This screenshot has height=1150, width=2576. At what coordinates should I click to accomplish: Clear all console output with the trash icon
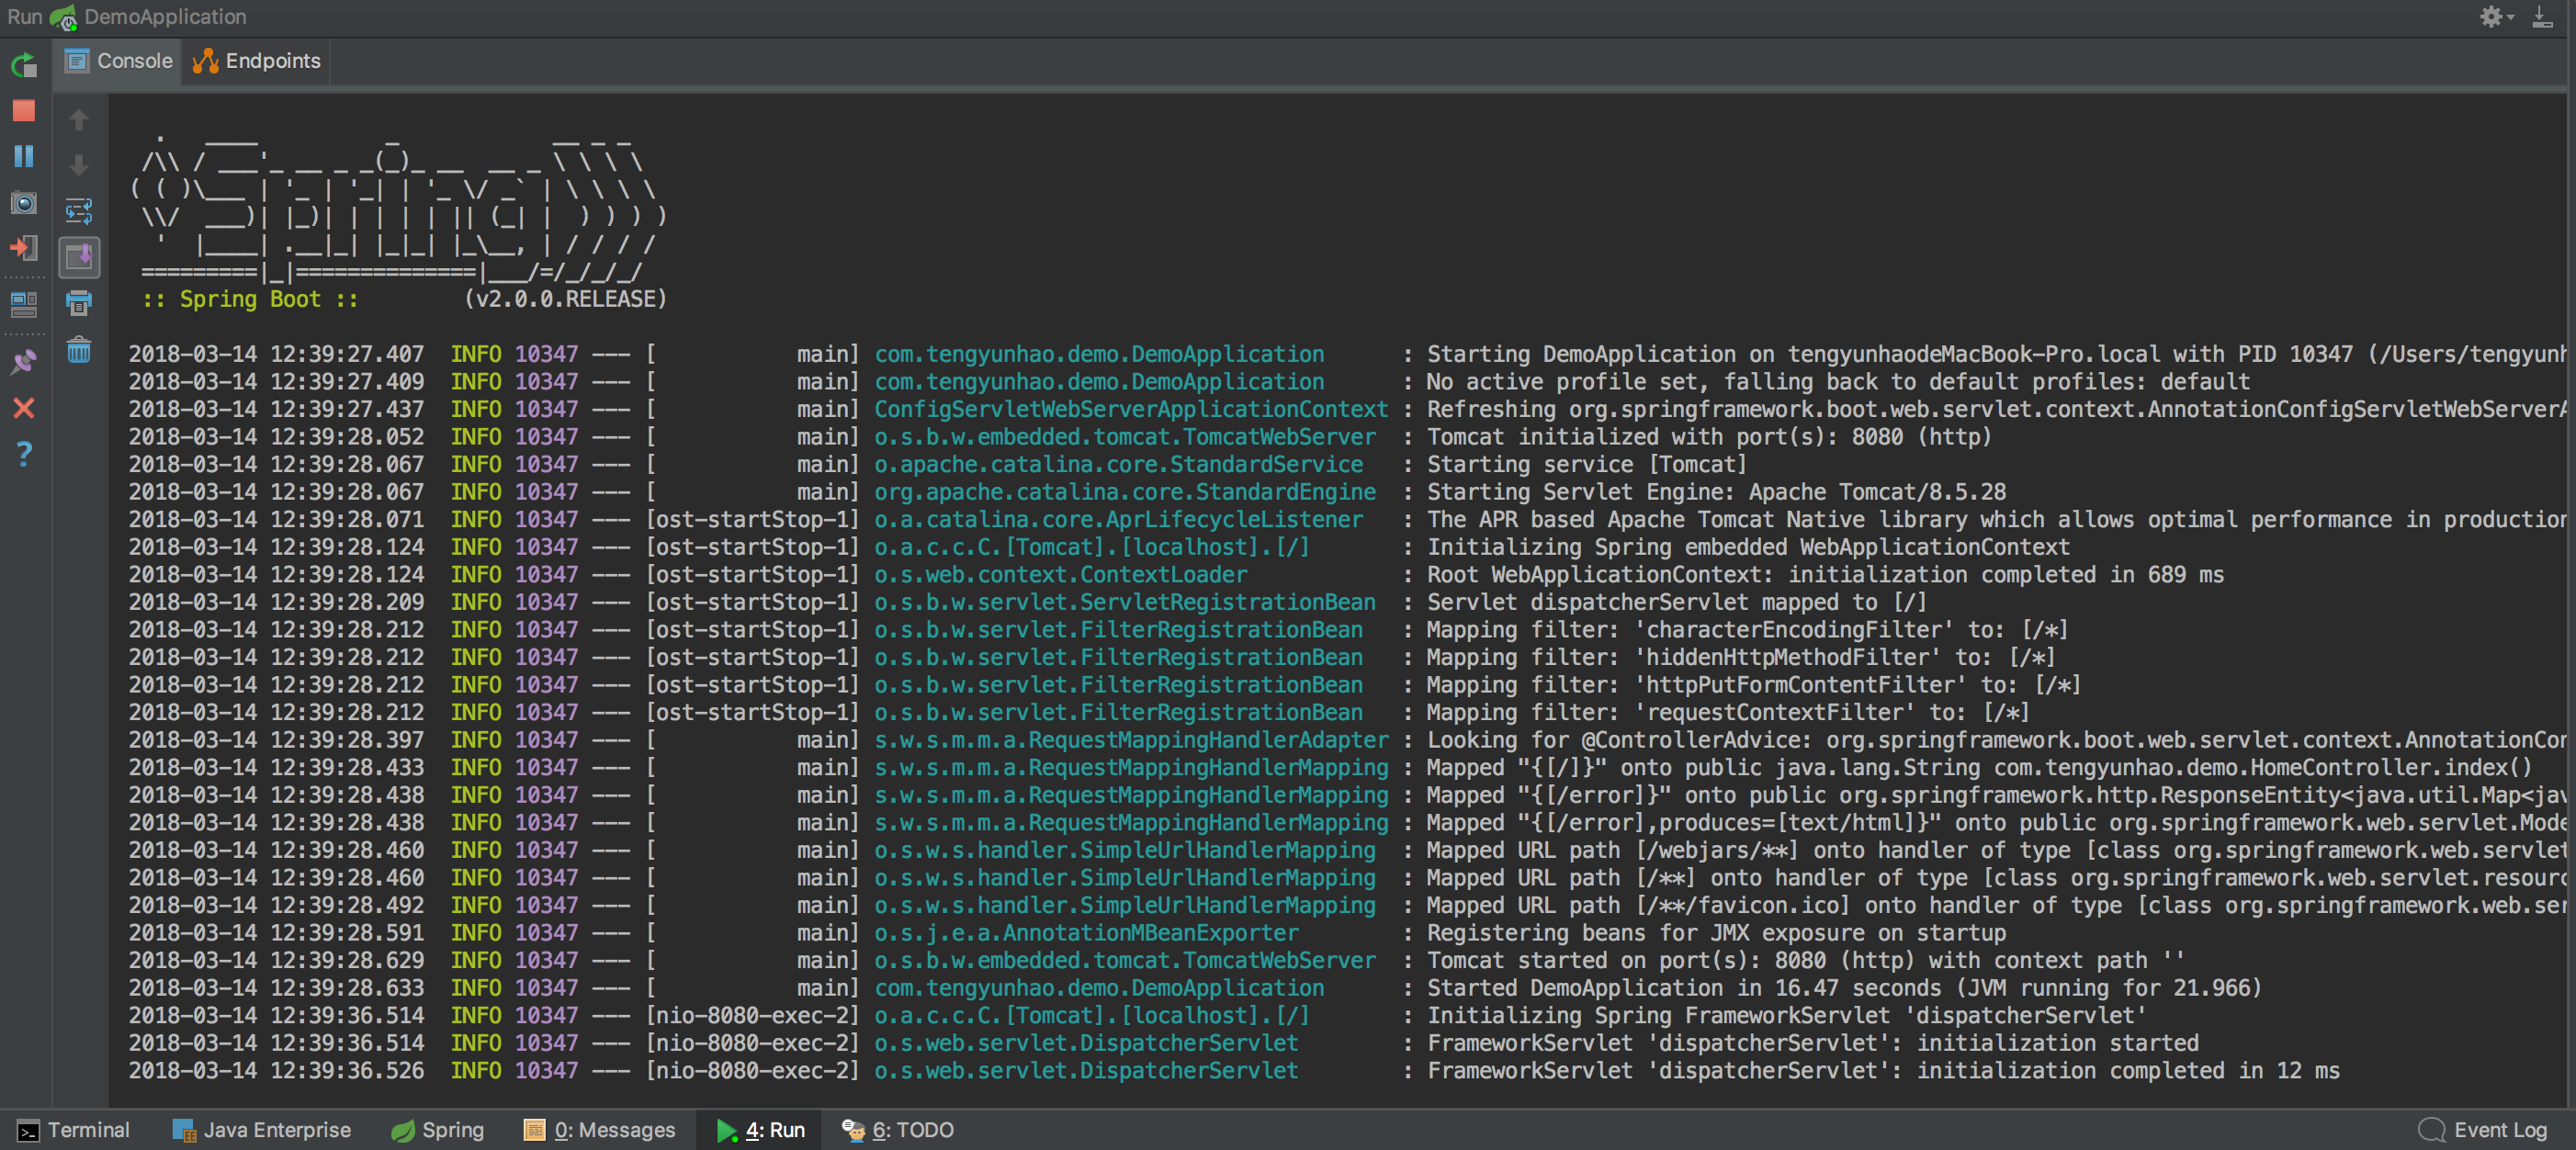tap(78, 350)
